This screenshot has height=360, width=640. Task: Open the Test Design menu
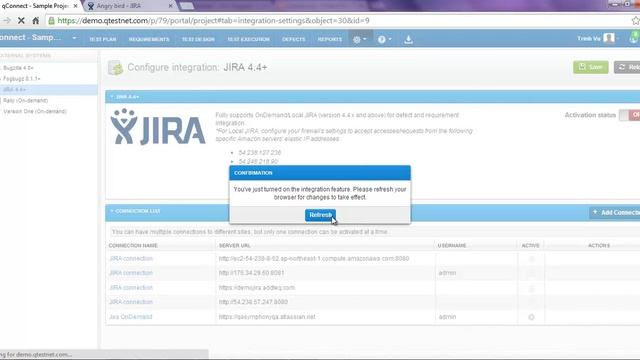coord(198,39)
